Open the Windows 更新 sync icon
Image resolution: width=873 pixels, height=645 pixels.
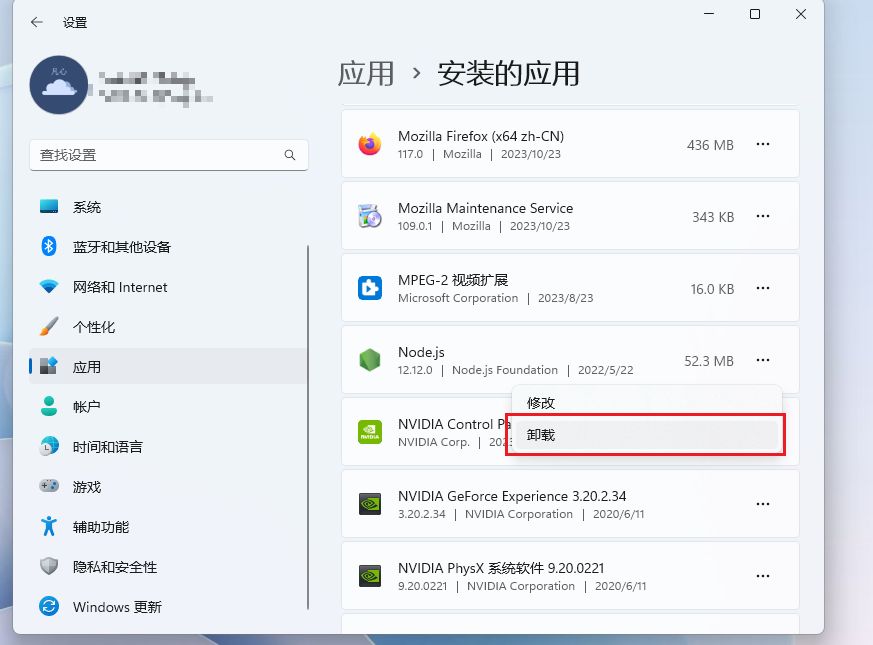[49, 606]
